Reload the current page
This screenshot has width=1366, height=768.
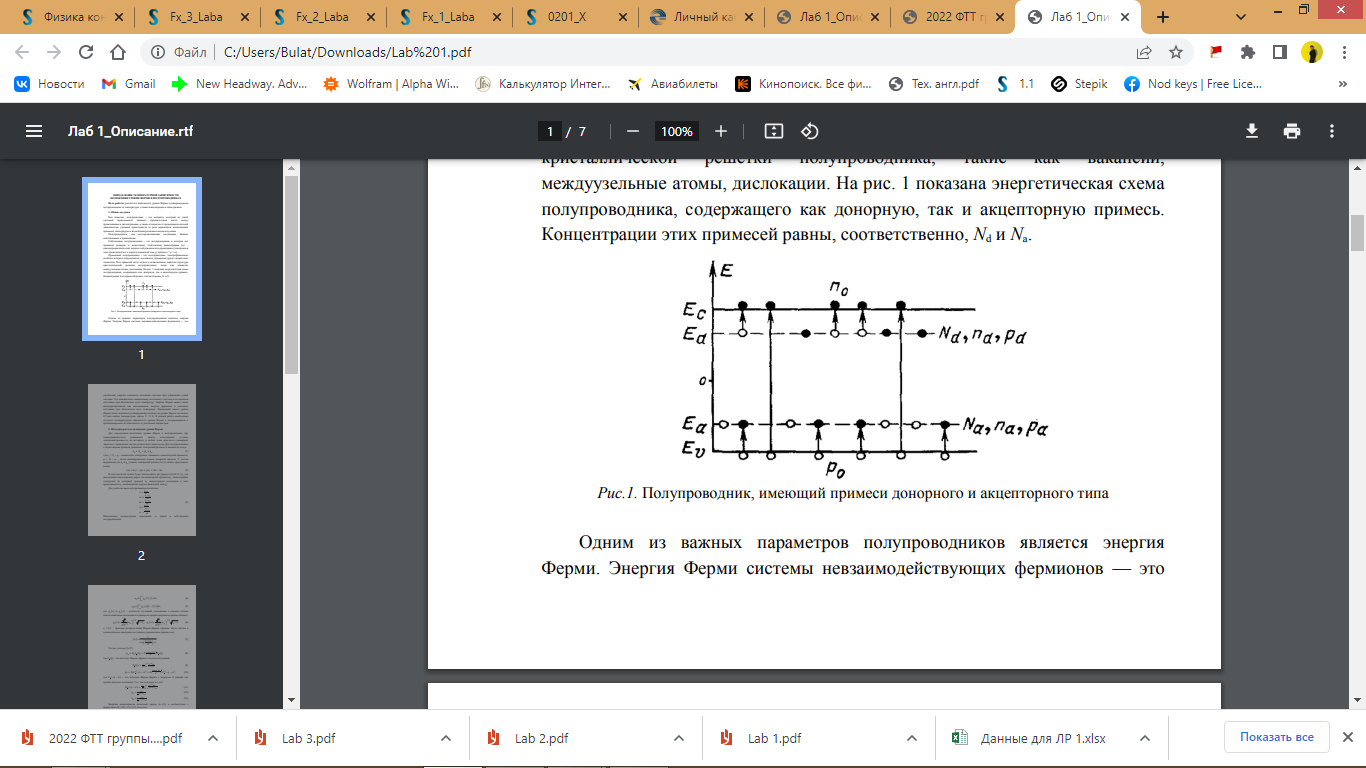86,52
